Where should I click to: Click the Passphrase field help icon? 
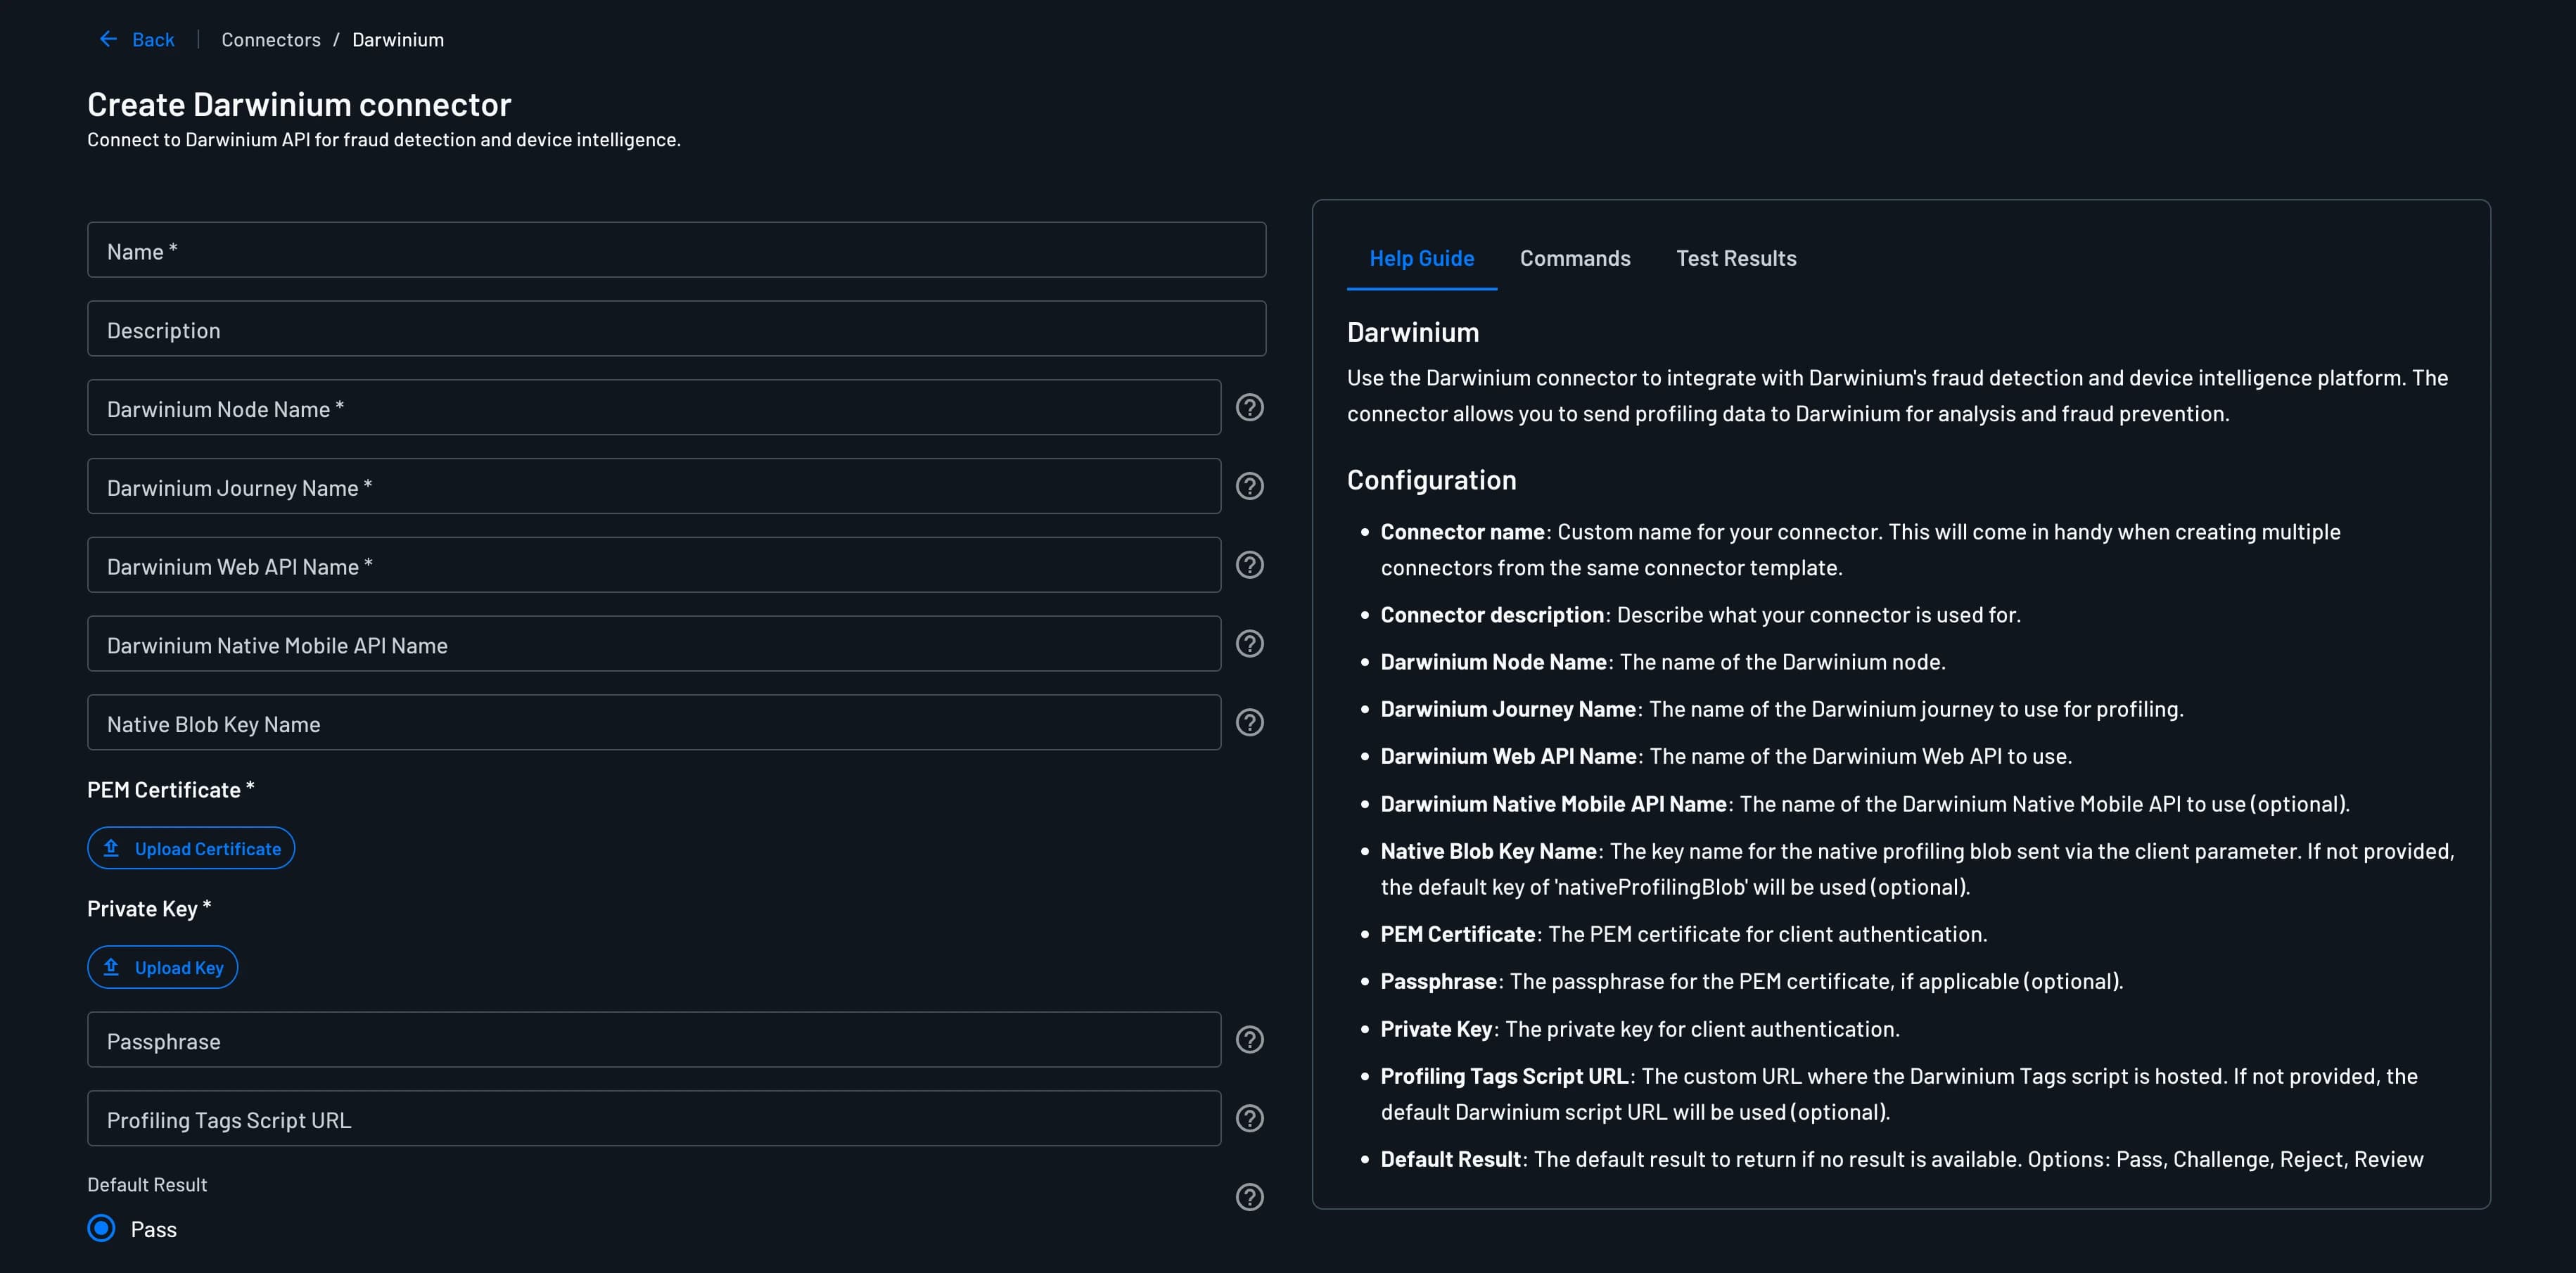(1249, 1040)
